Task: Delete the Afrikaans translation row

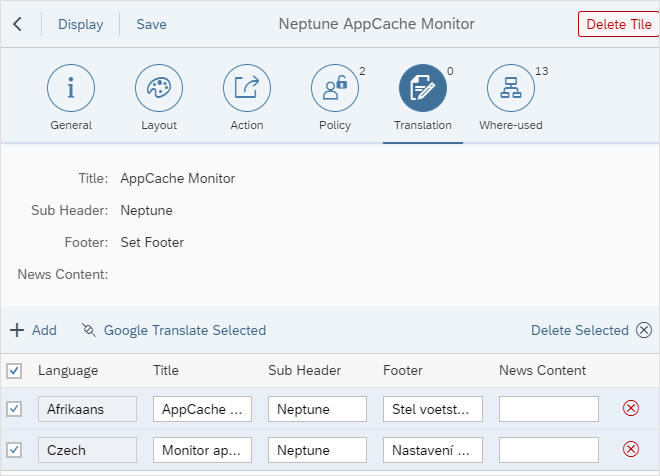Action: 631,408
